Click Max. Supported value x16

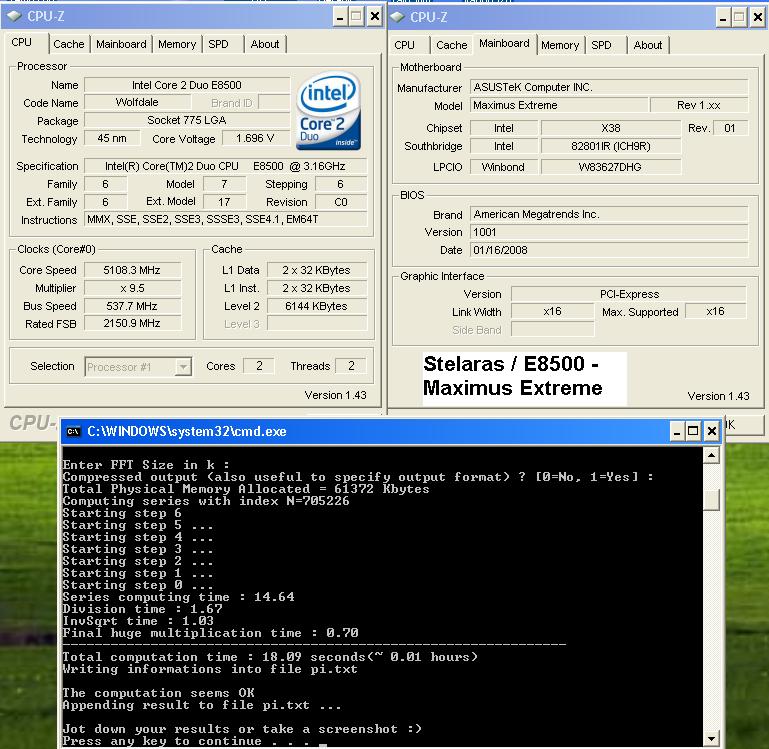[x=716, y=311]
